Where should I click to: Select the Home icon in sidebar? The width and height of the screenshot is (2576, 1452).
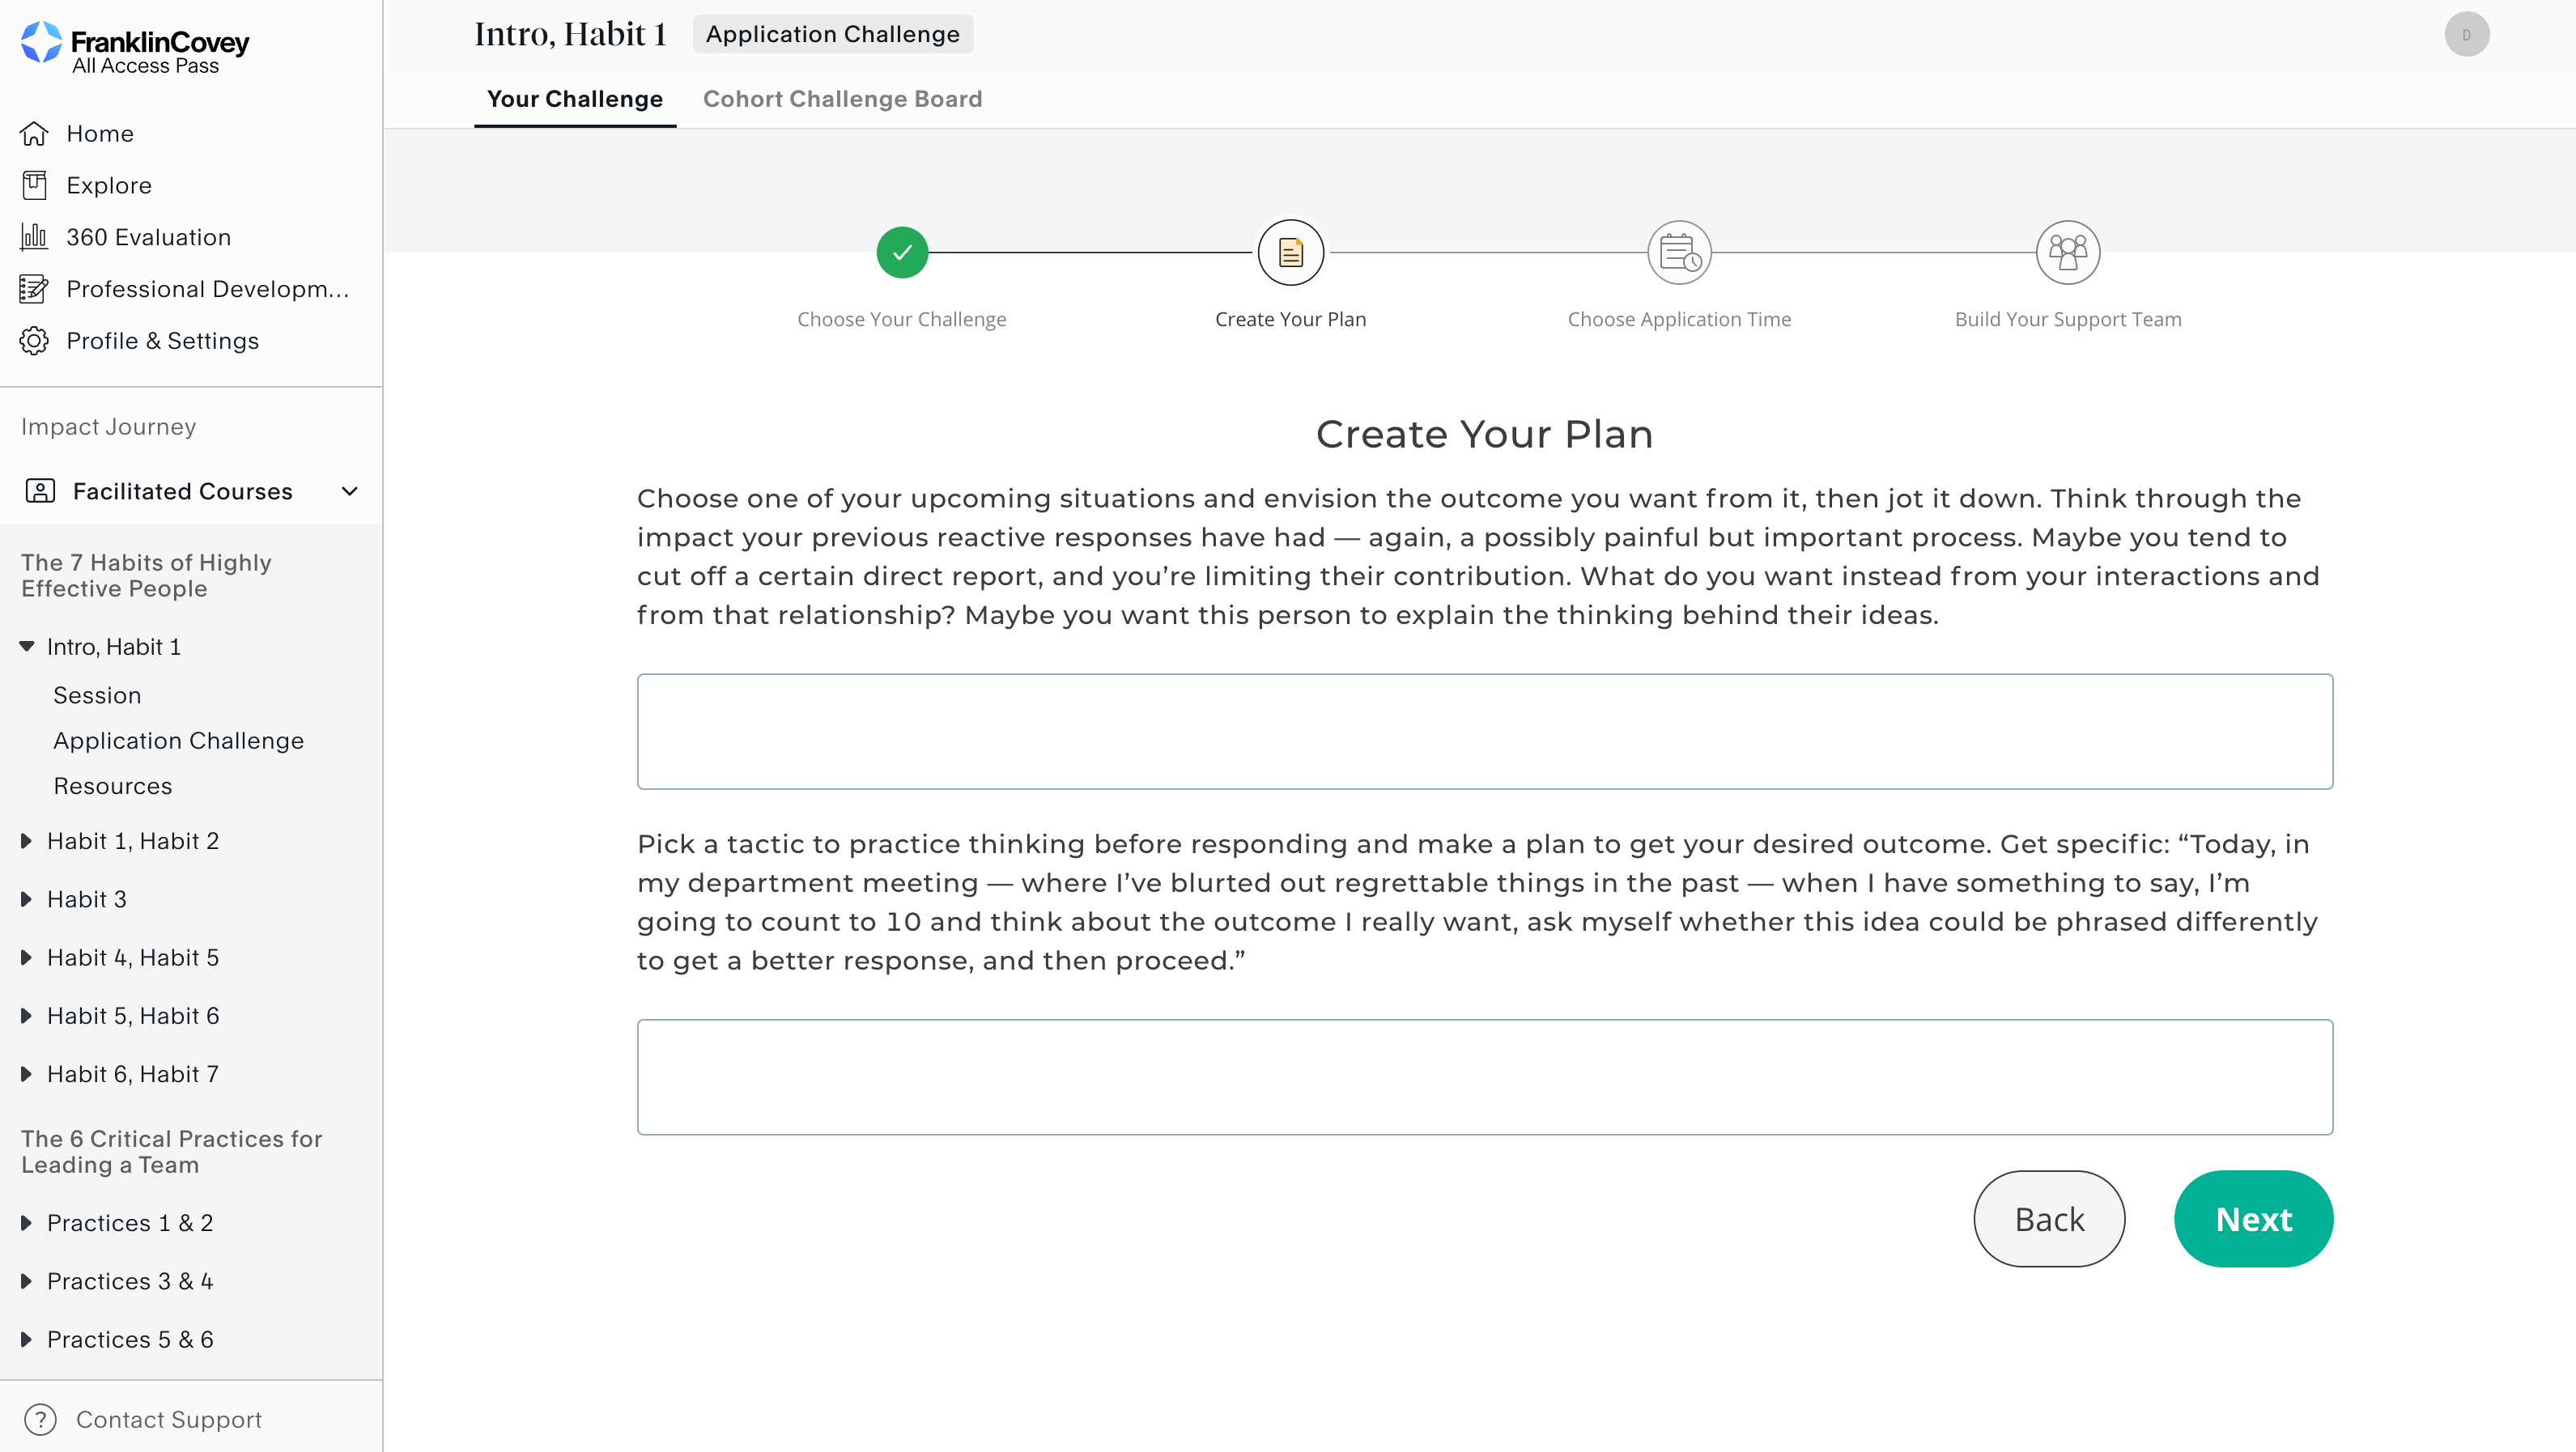point(34,133)
